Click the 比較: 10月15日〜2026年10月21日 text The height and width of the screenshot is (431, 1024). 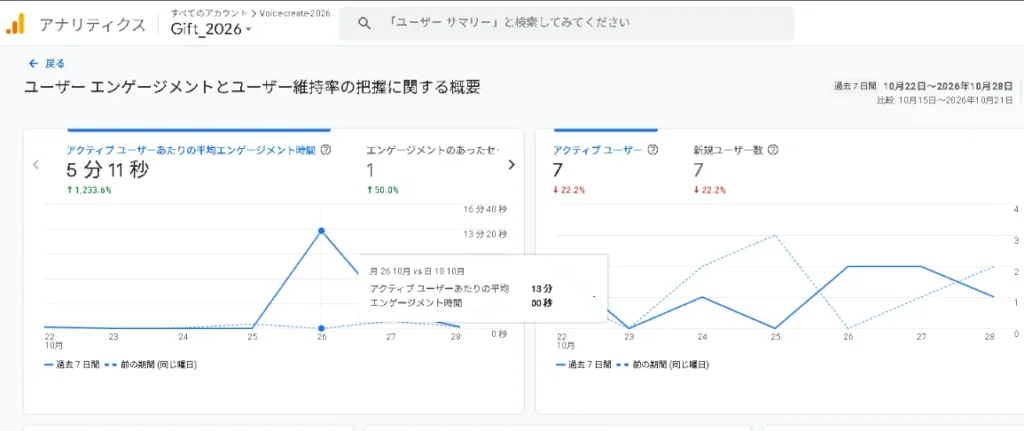(x=945, y=100)
